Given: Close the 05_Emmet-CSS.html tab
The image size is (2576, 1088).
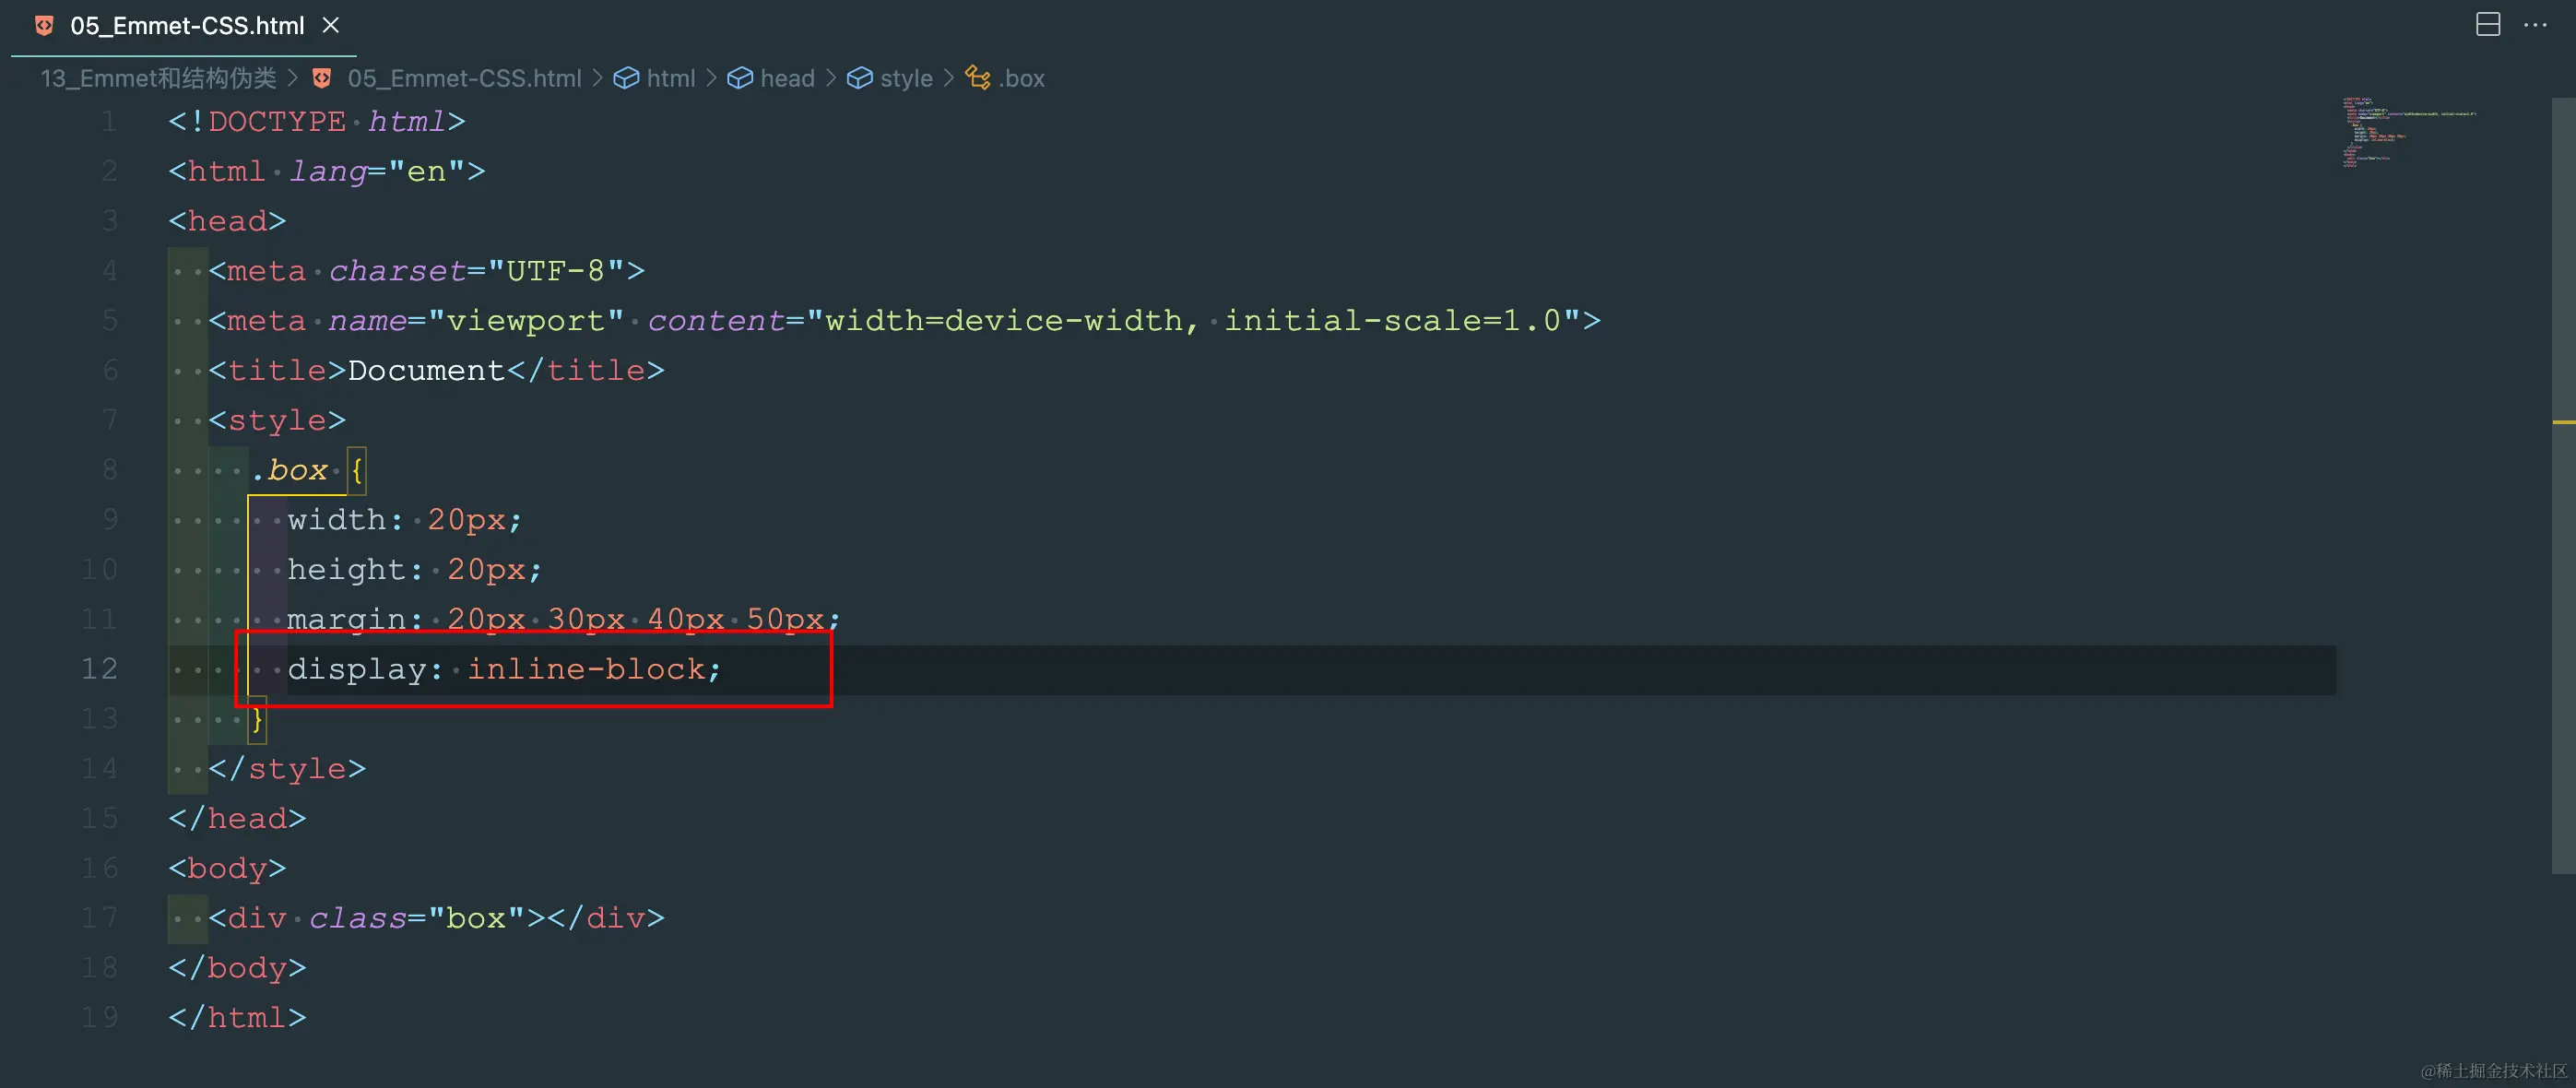Looking at the screenshot, I should point(331,26).
